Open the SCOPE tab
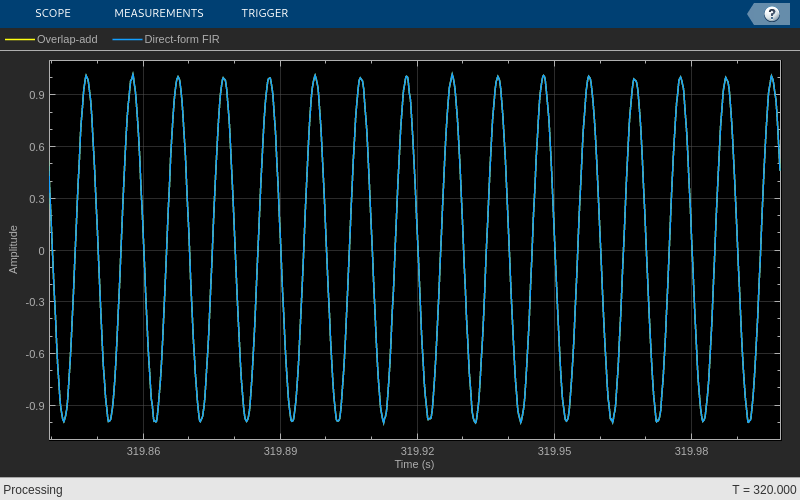 [x=53, y=13]
